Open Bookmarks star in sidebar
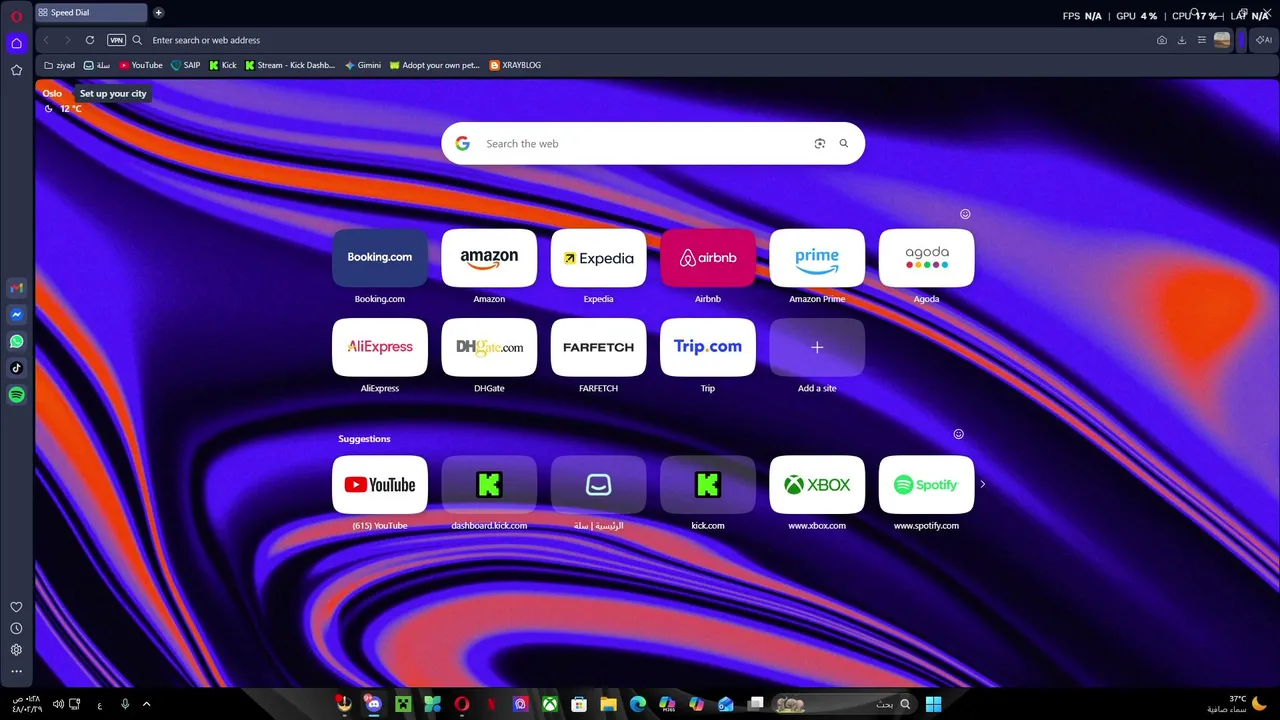The width and height of the screenshot is (1280, 720). (x=16, y=70)
